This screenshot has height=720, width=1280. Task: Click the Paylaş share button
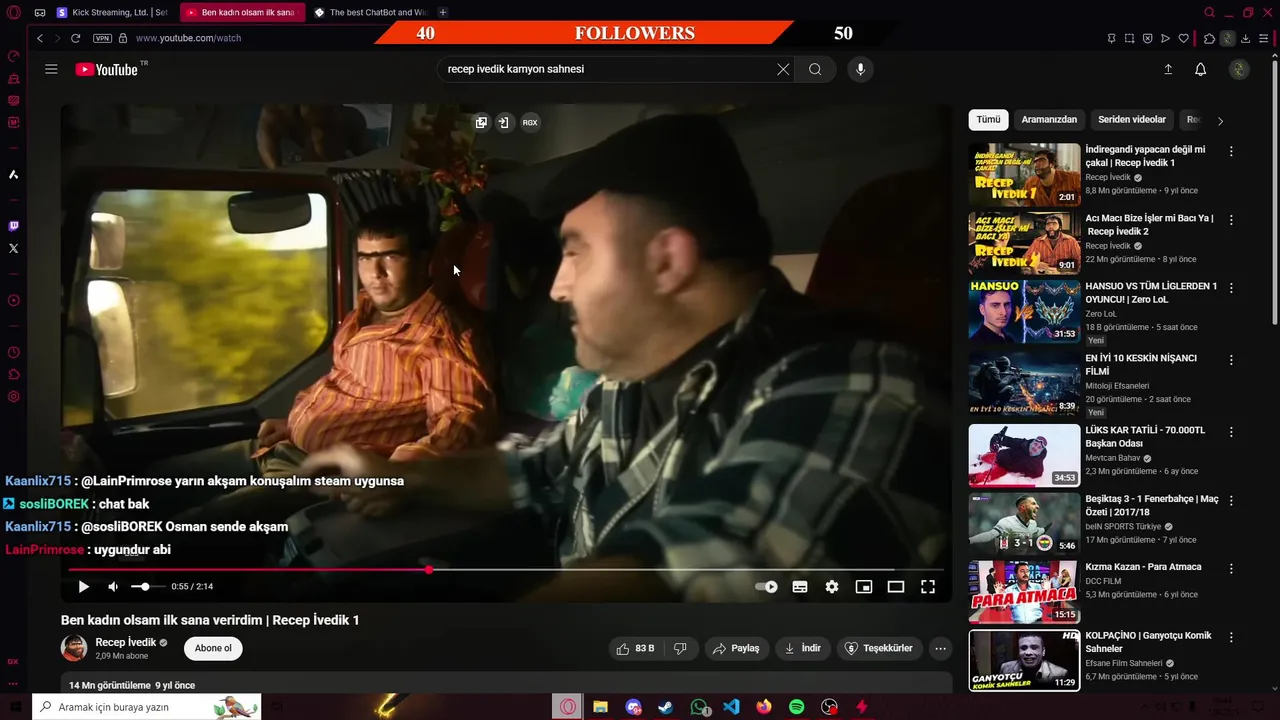(x=736, y=648)
